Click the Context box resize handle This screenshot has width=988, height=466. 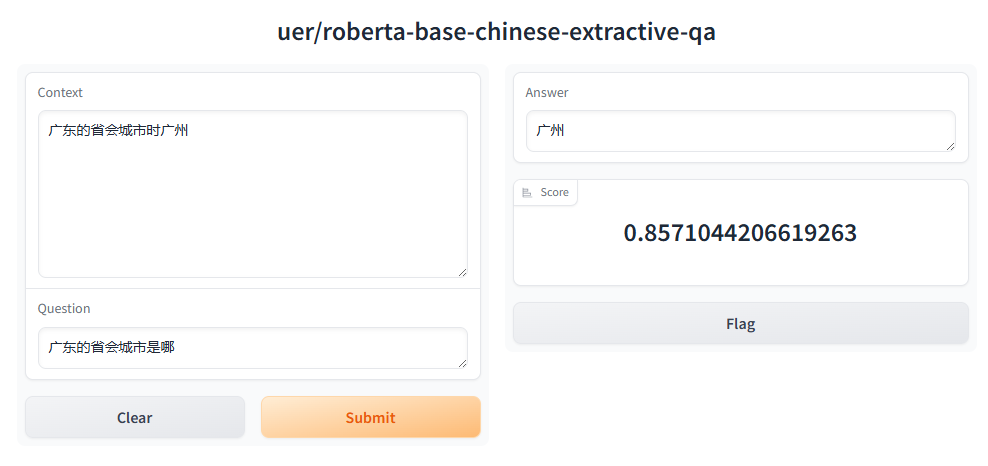click(x=461, y=271)
